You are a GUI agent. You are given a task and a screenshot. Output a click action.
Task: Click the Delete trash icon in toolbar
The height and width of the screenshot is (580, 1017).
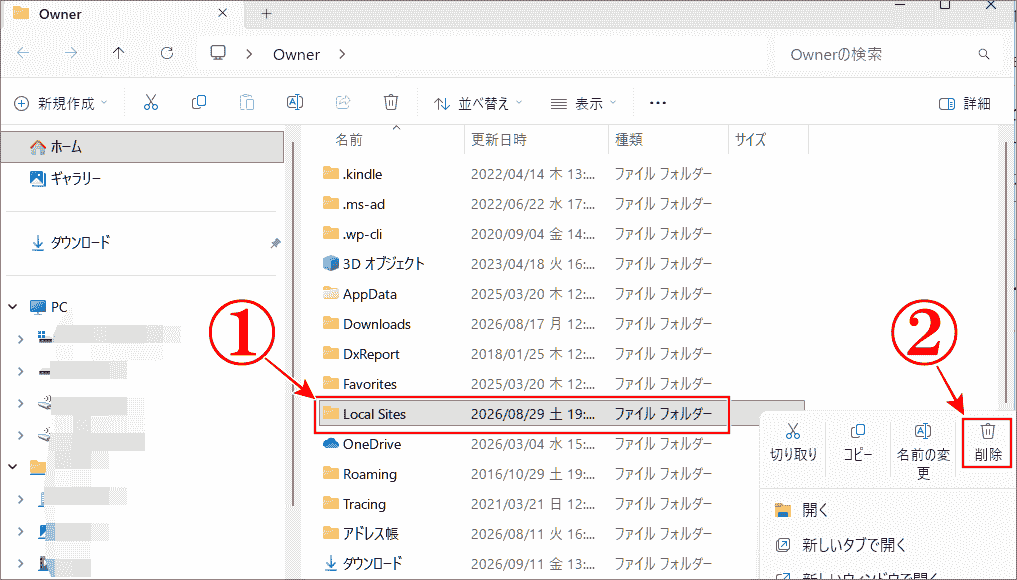(x=390, y=103)
